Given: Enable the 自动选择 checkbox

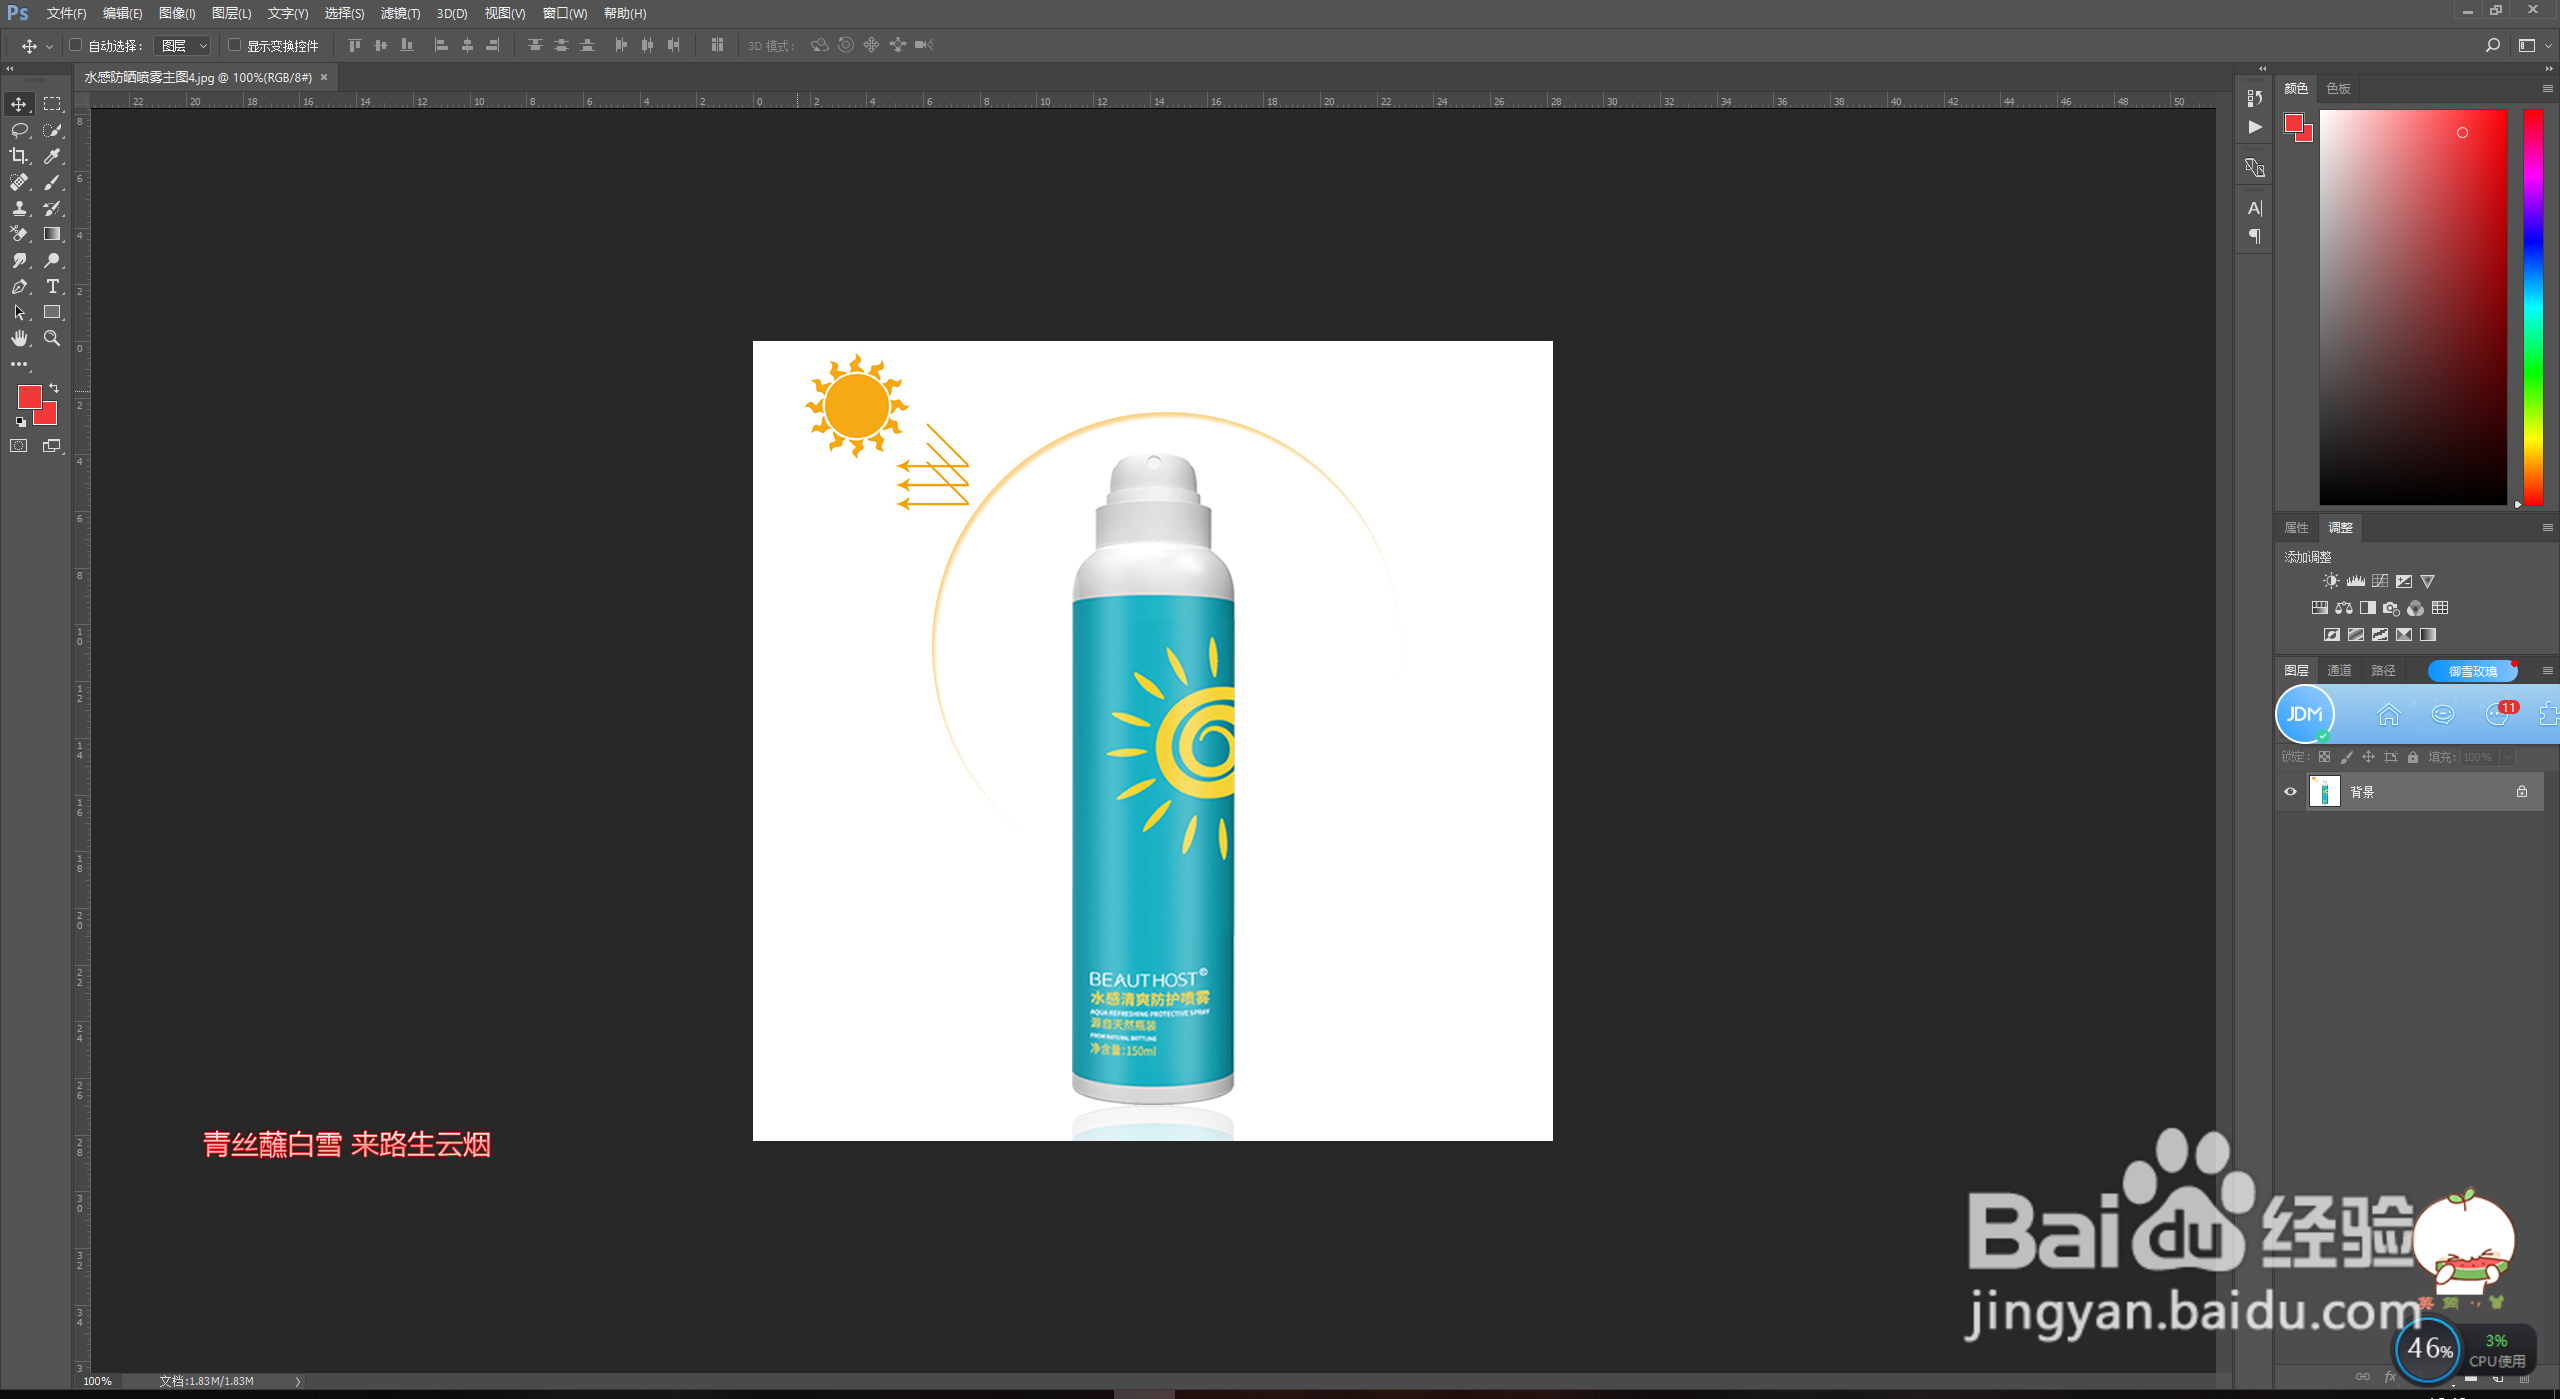Looking at the screenshot, I should 75,45.
